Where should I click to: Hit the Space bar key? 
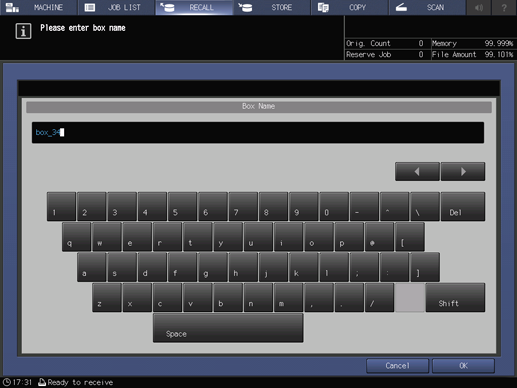click(228, 328)
